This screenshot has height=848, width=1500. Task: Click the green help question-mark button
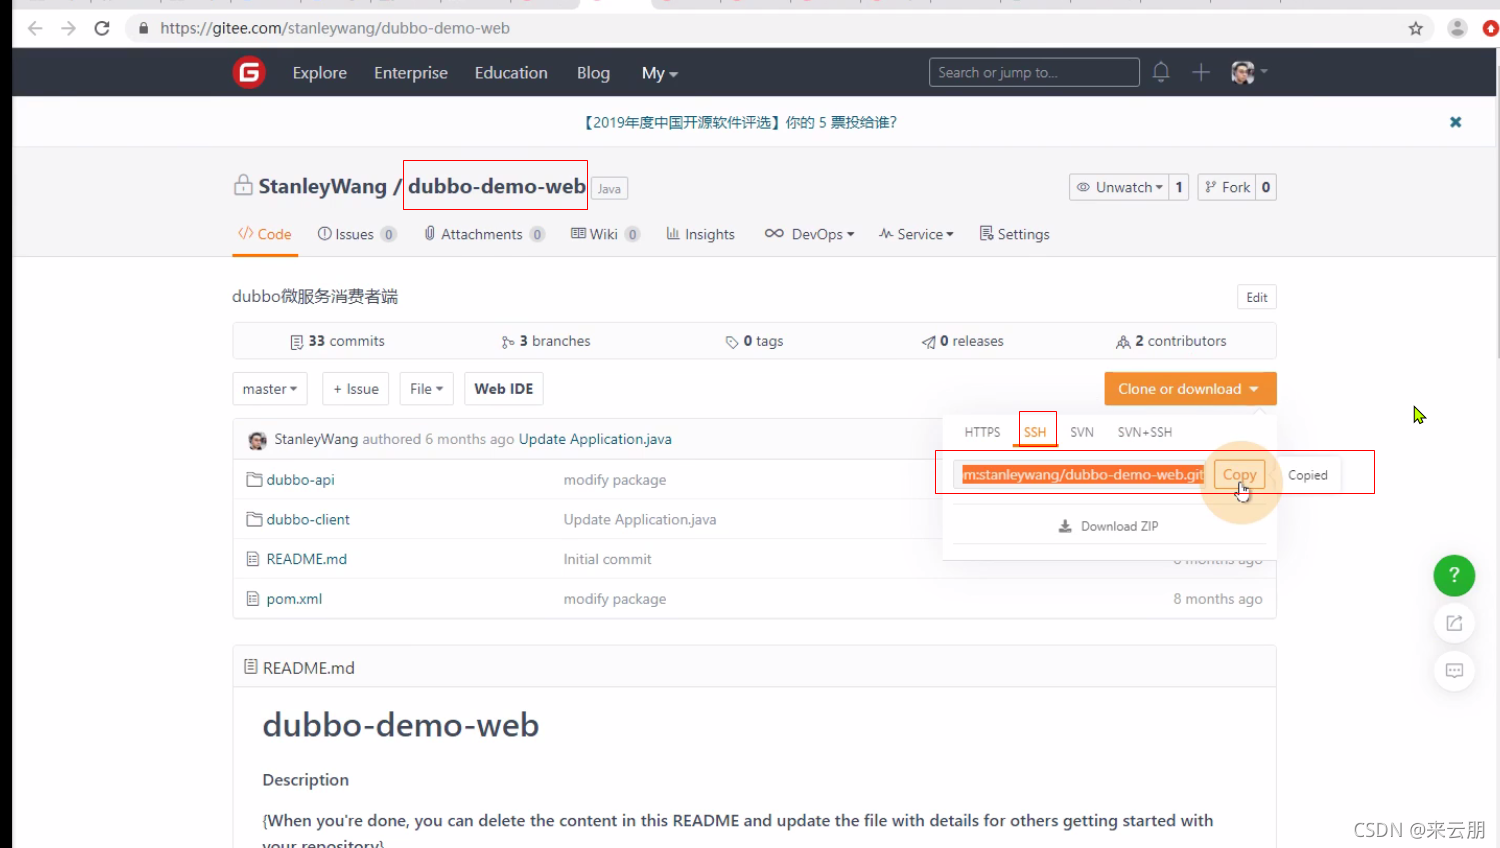click(x=1454, y=575)
